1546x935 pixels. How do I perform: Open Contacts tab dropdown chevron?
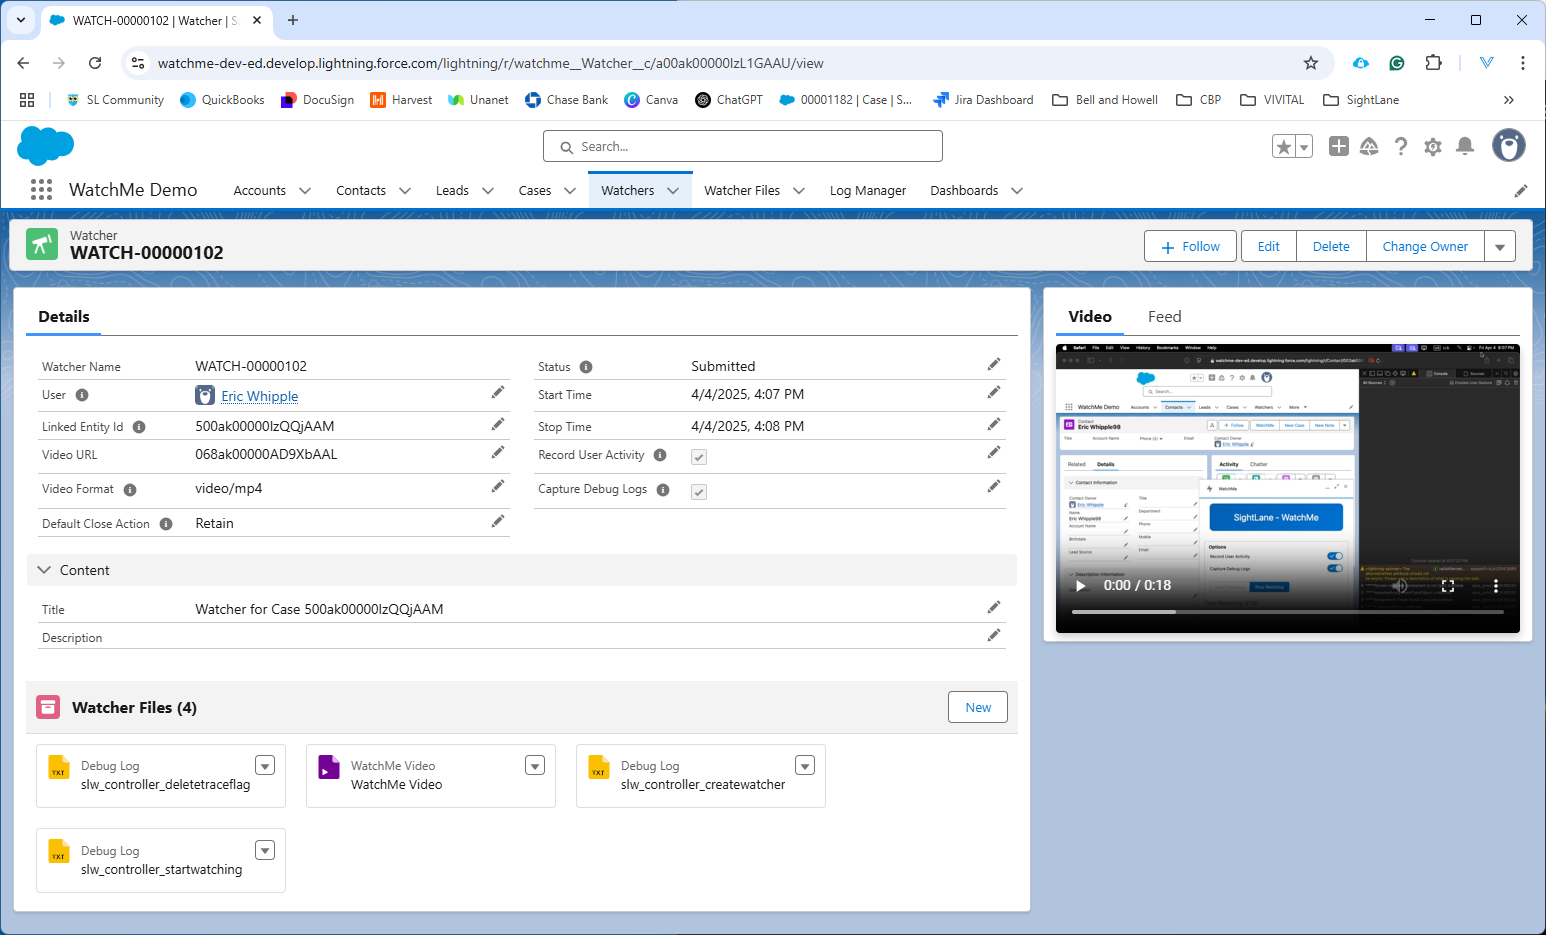point(405,191)
